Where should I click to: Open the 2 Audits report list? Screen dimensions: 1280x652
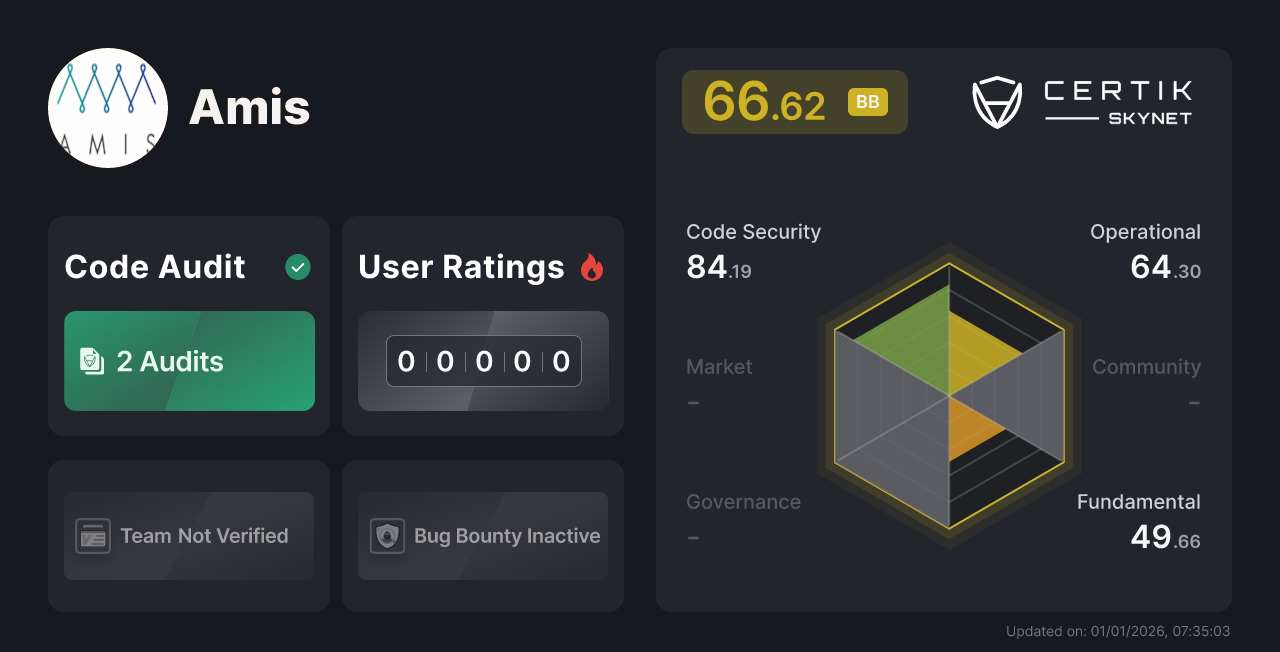point(189,361)
